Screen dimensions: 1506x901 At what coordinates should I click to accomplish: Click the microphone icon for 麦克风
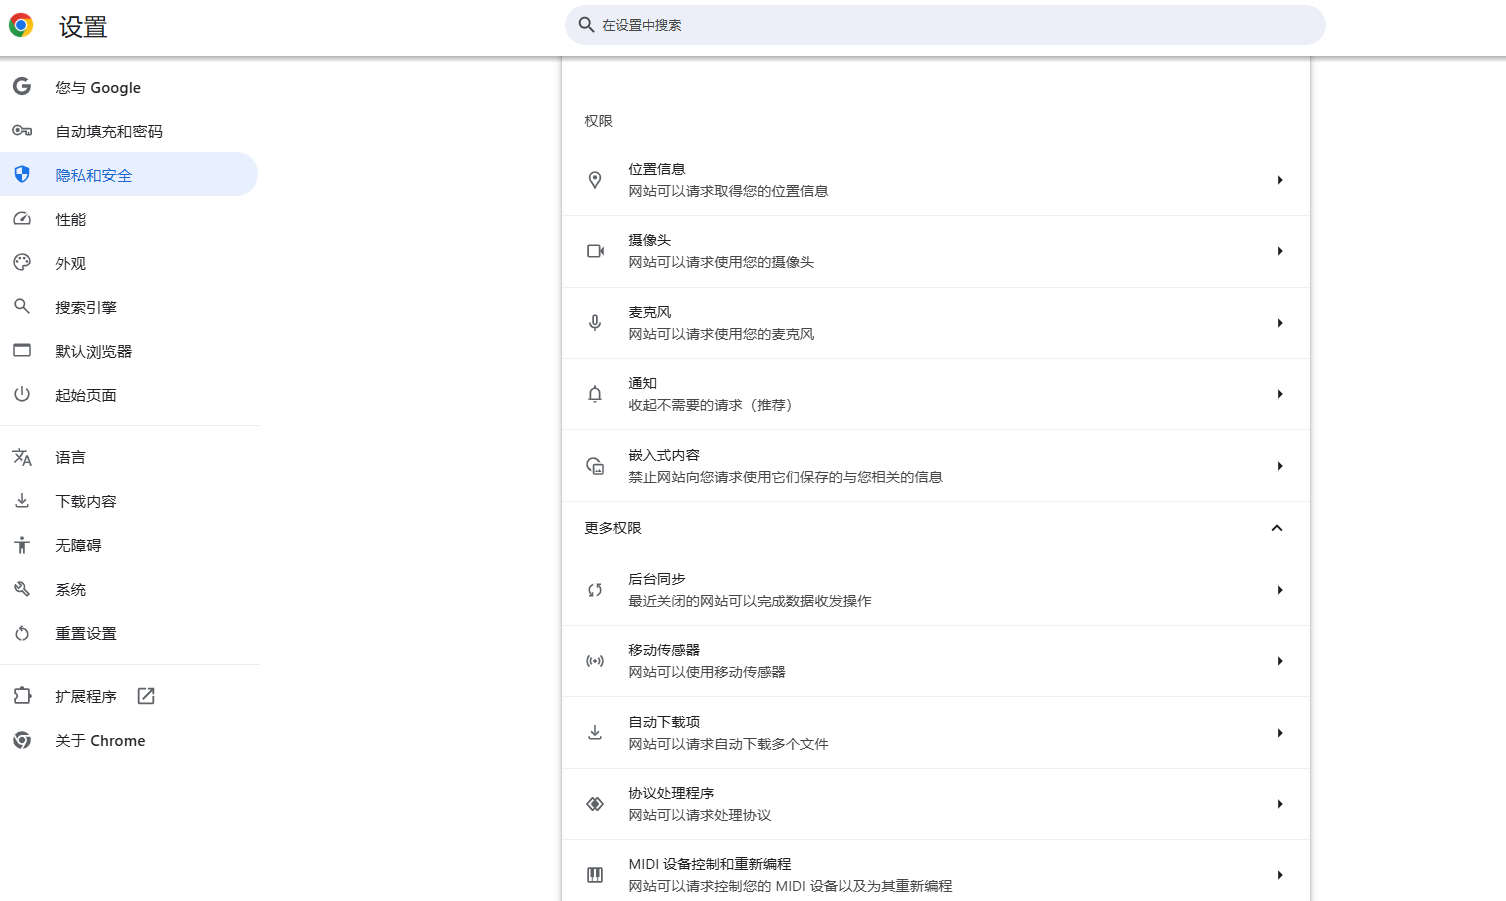(x=595, y=323)
